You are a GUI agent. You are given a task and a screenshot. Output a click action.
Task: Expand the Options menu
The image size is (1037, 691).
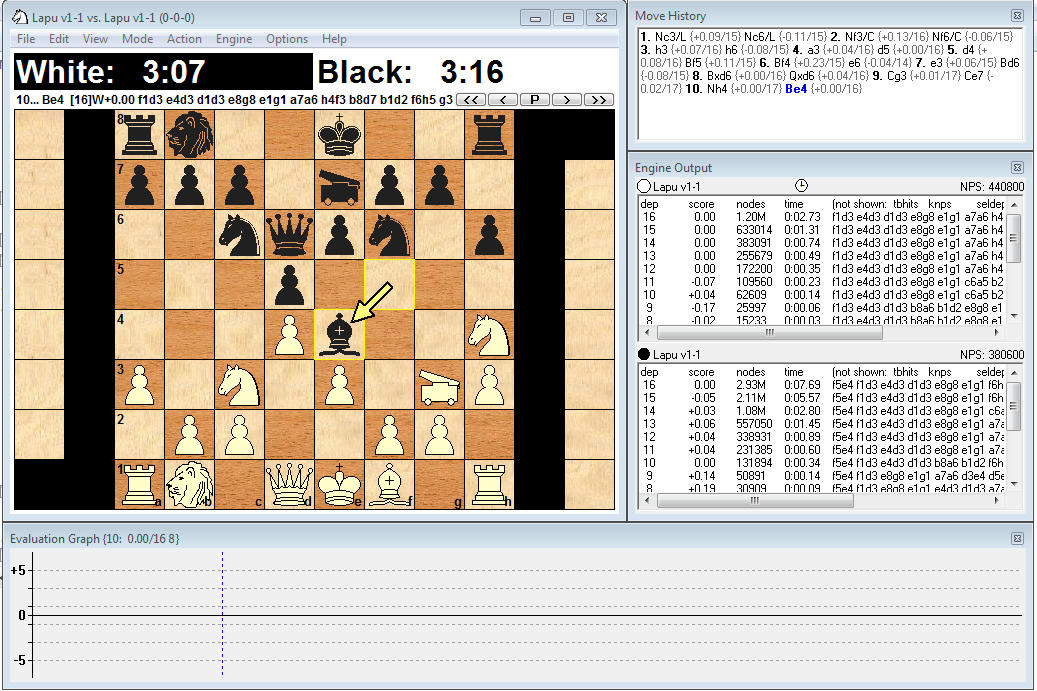pyautogui.click(x=287, y=39)
